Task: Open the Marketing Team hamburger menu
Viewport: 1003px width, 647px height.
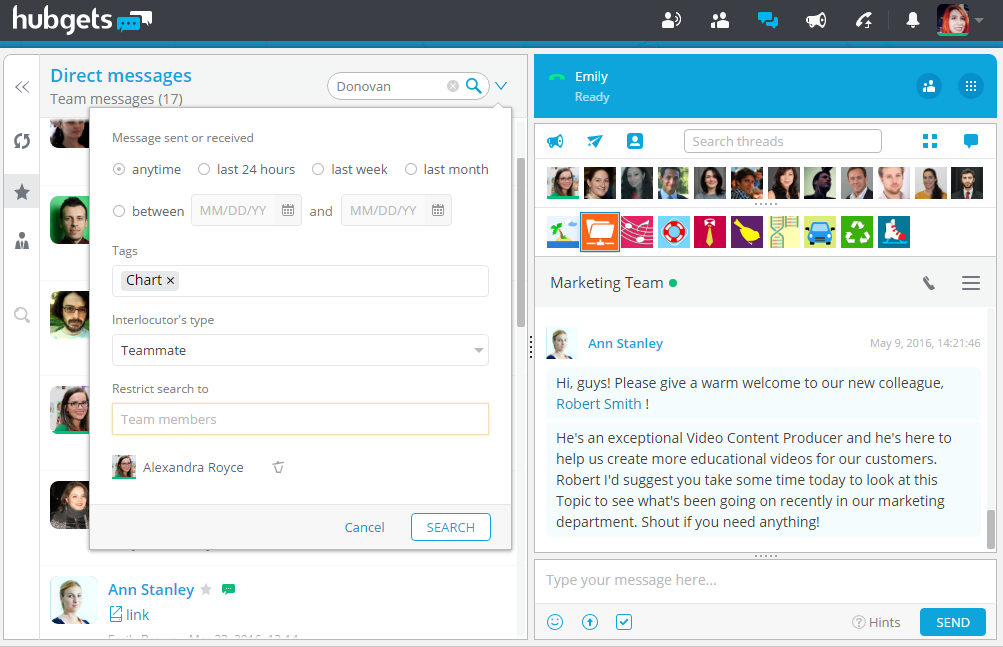Action: (970, 284)
